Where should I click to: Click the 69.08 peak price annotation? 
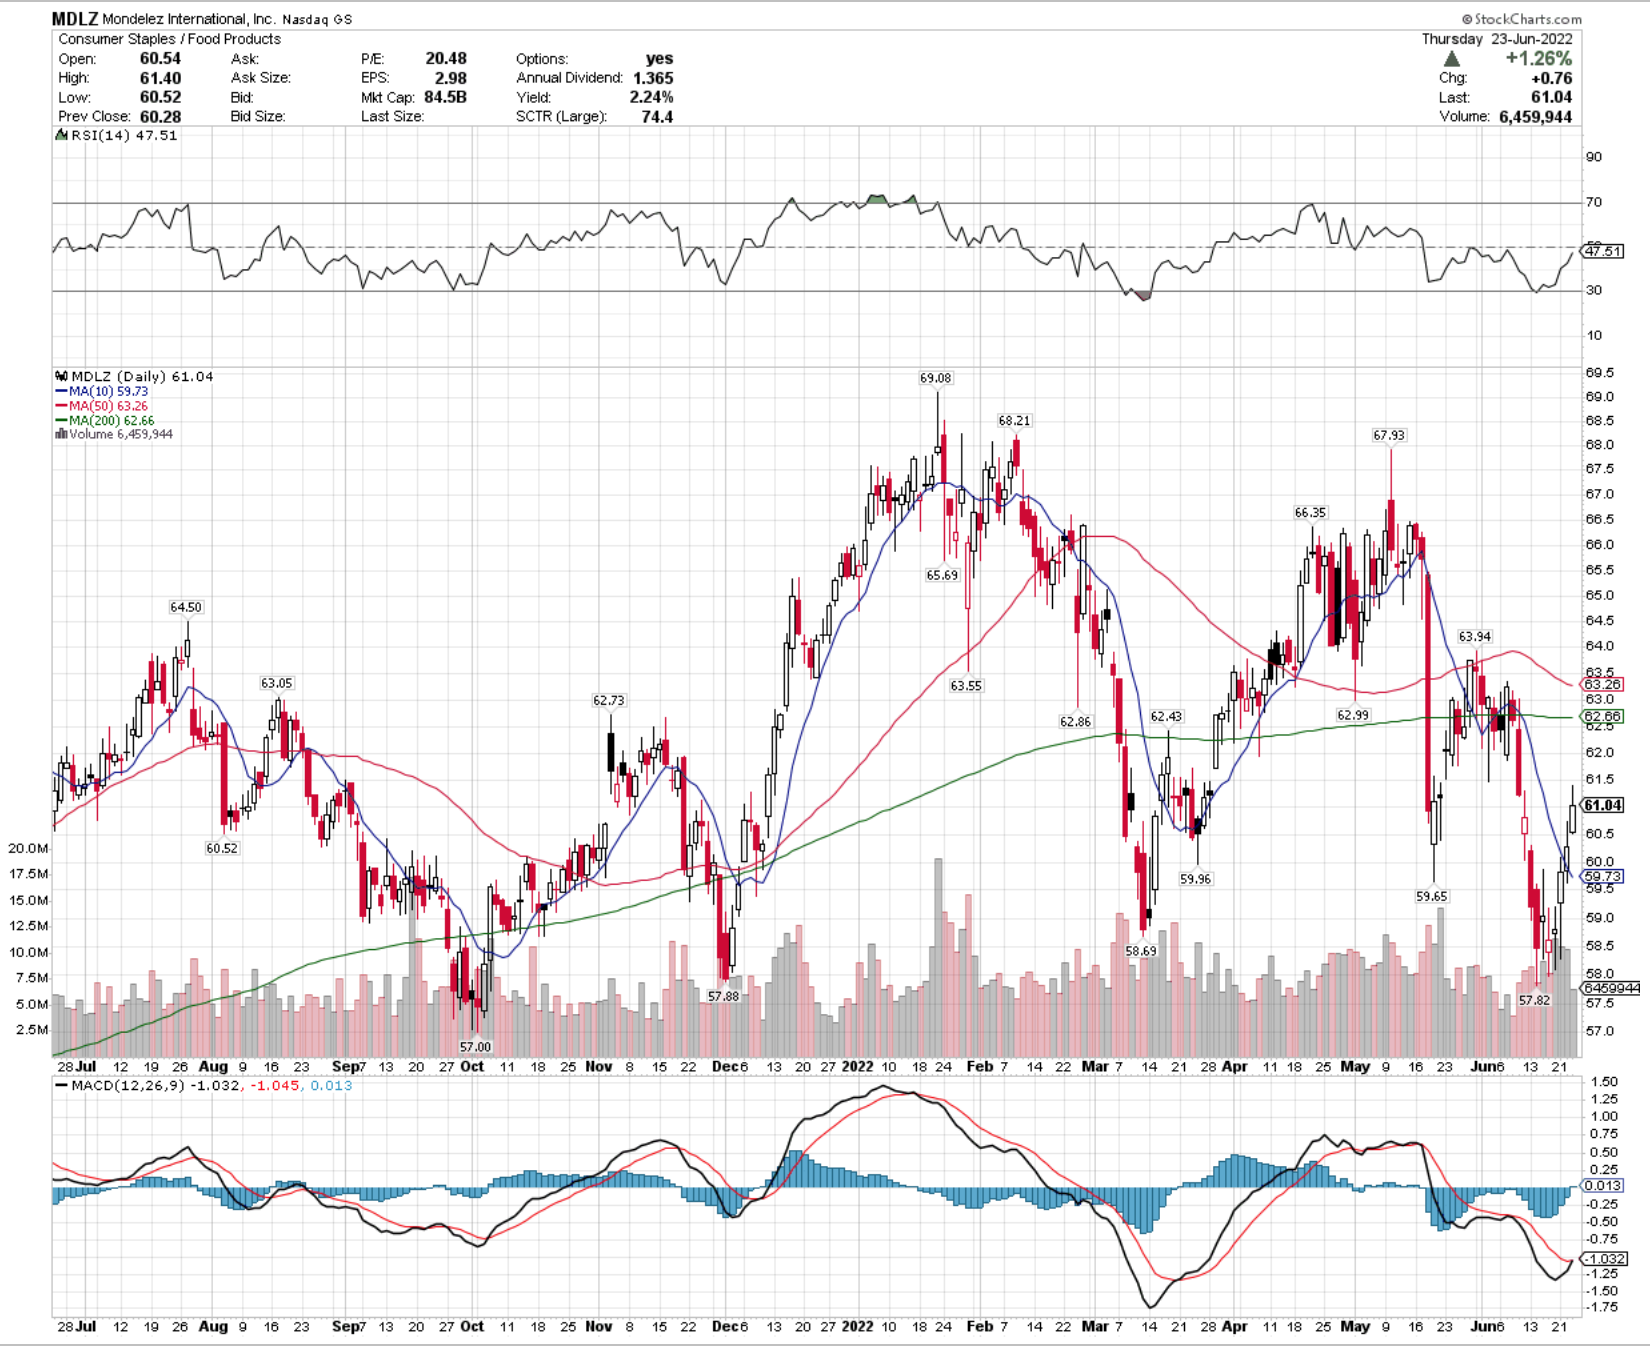click(x=936, y=378)
